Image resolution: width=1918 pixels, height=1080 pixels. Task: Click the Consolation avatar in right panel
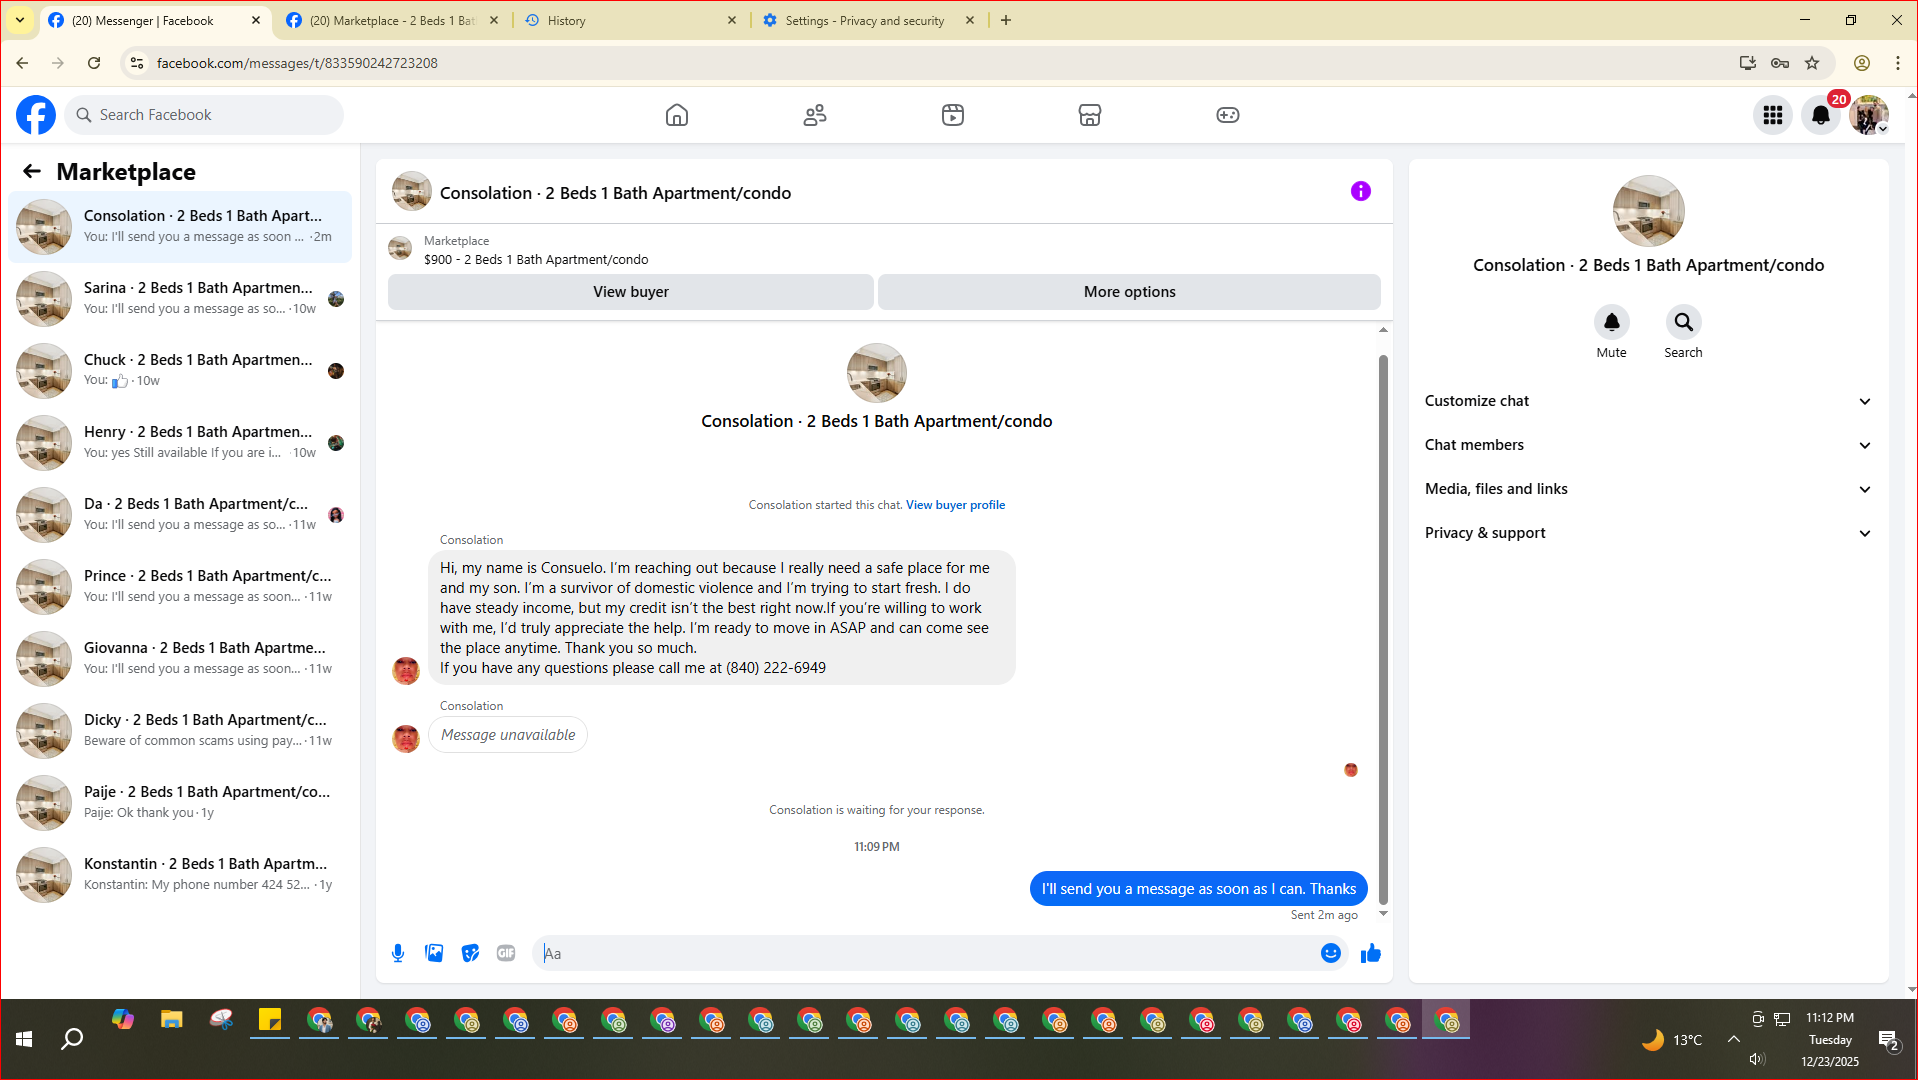1648,211
